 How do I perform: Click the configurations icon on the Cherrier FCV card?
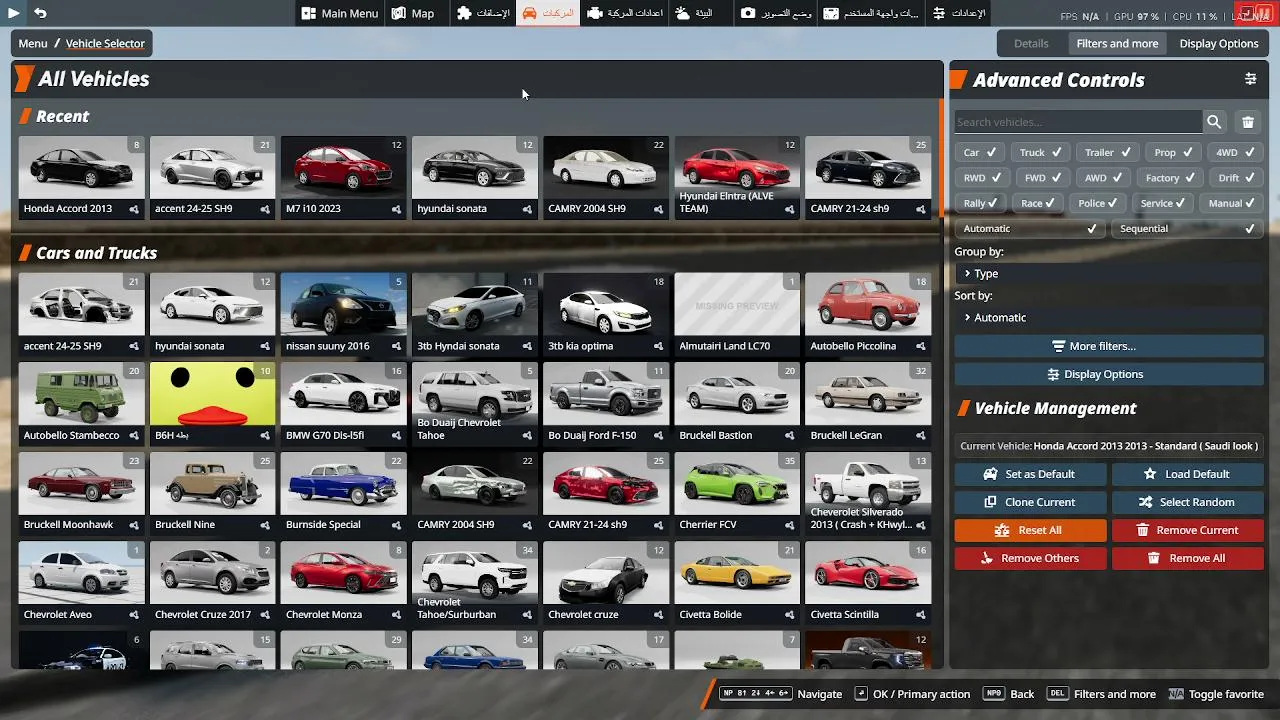(789, 525)
